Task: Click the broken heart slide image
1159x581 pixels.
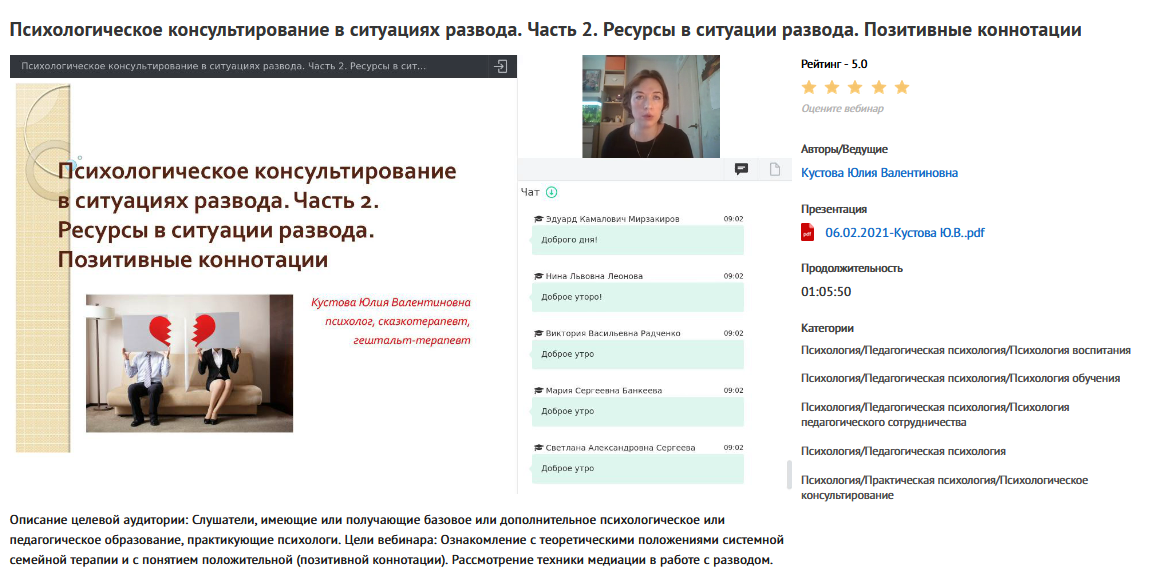Action: (189, 362)
